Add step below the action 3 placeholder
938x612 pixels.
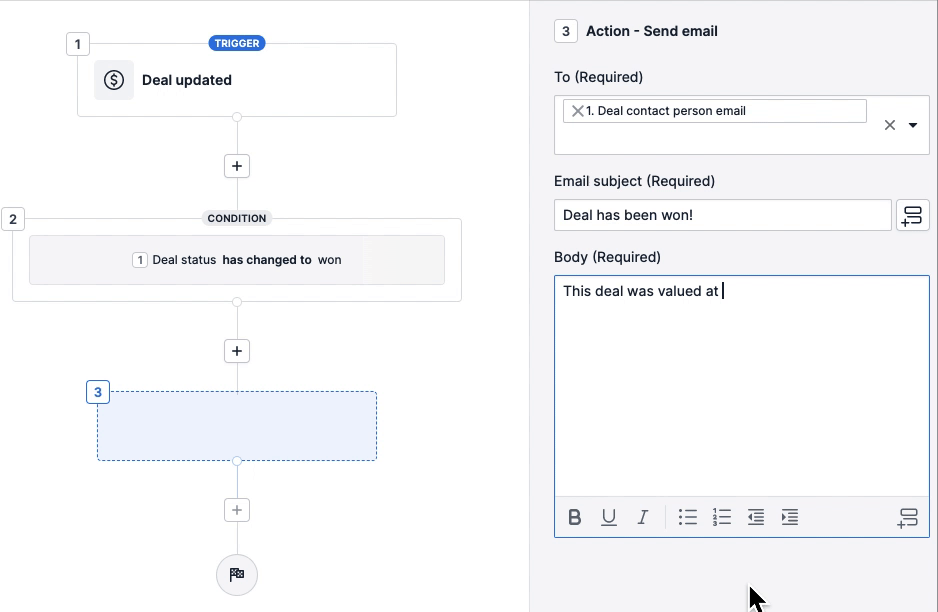(x=237, y=510)
